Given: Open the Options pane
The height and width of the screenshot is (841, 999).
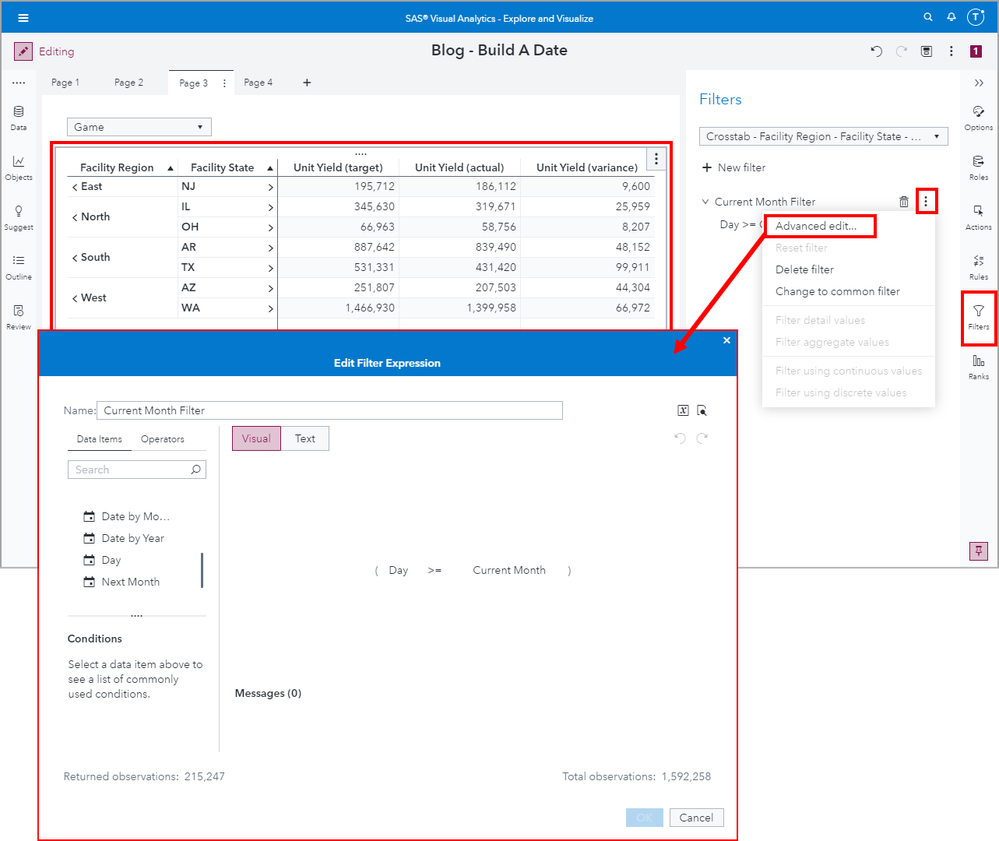Looking at the screenshot, I should click(979, 118).
